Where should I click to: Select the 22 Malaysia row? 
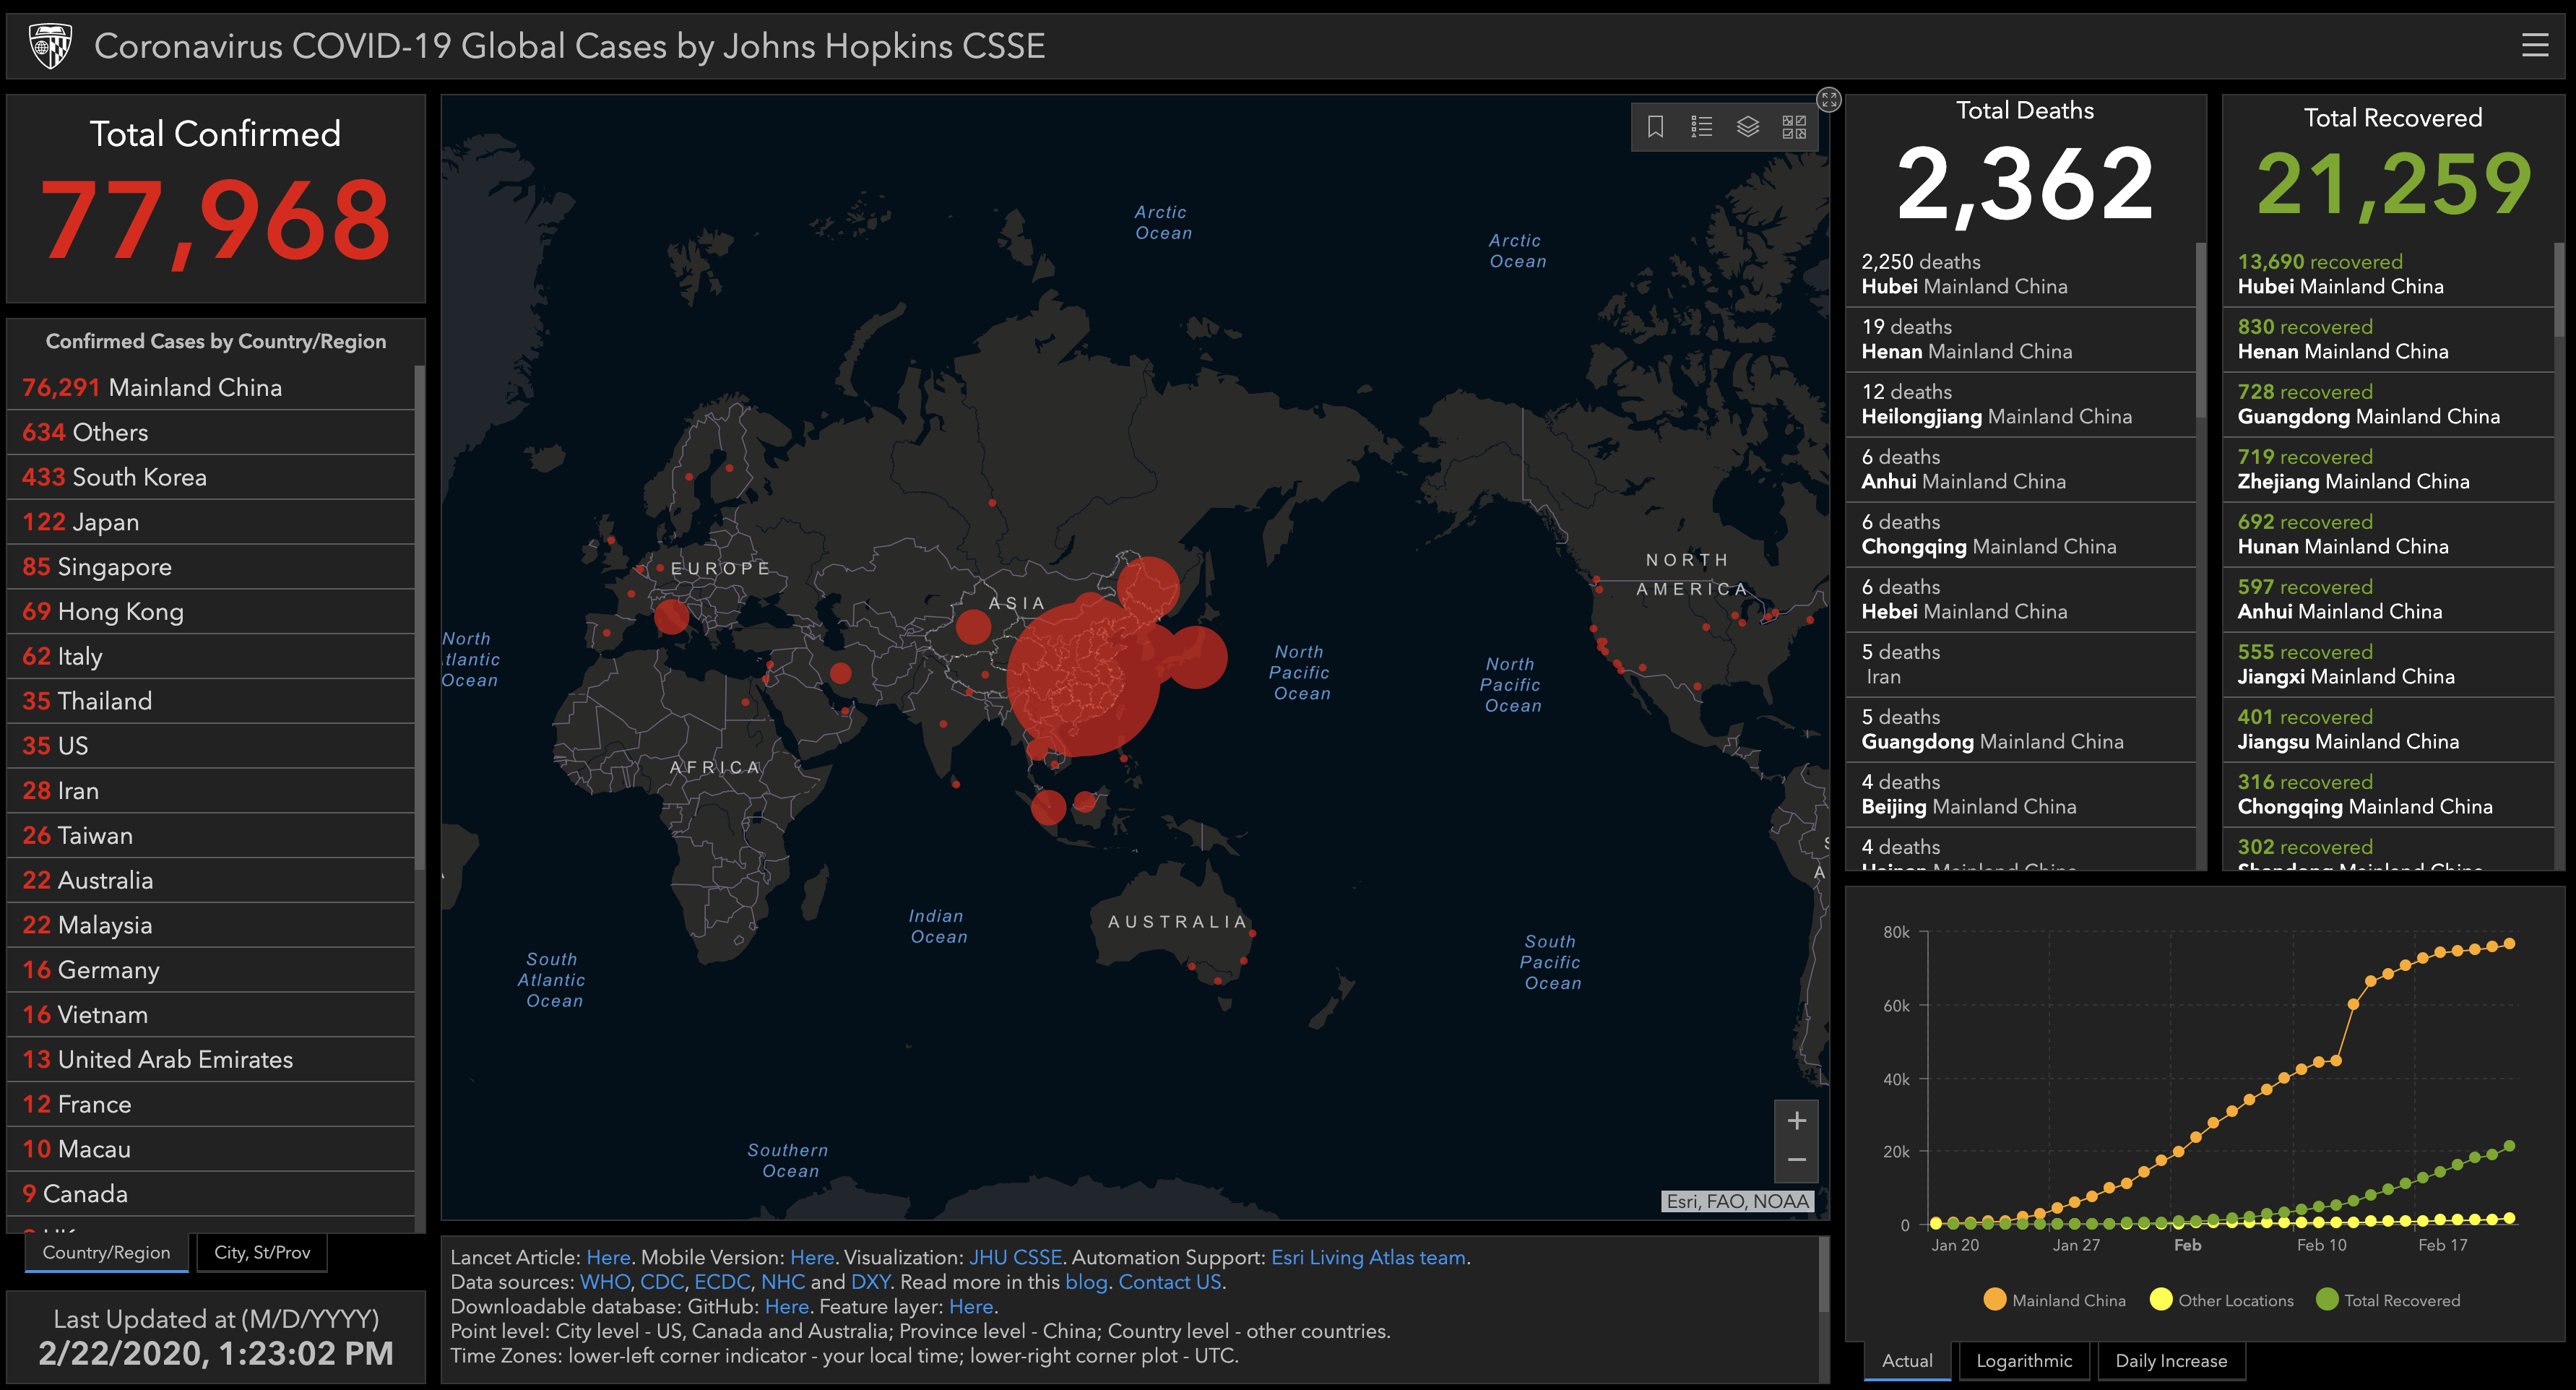click(x=211, y=925)
